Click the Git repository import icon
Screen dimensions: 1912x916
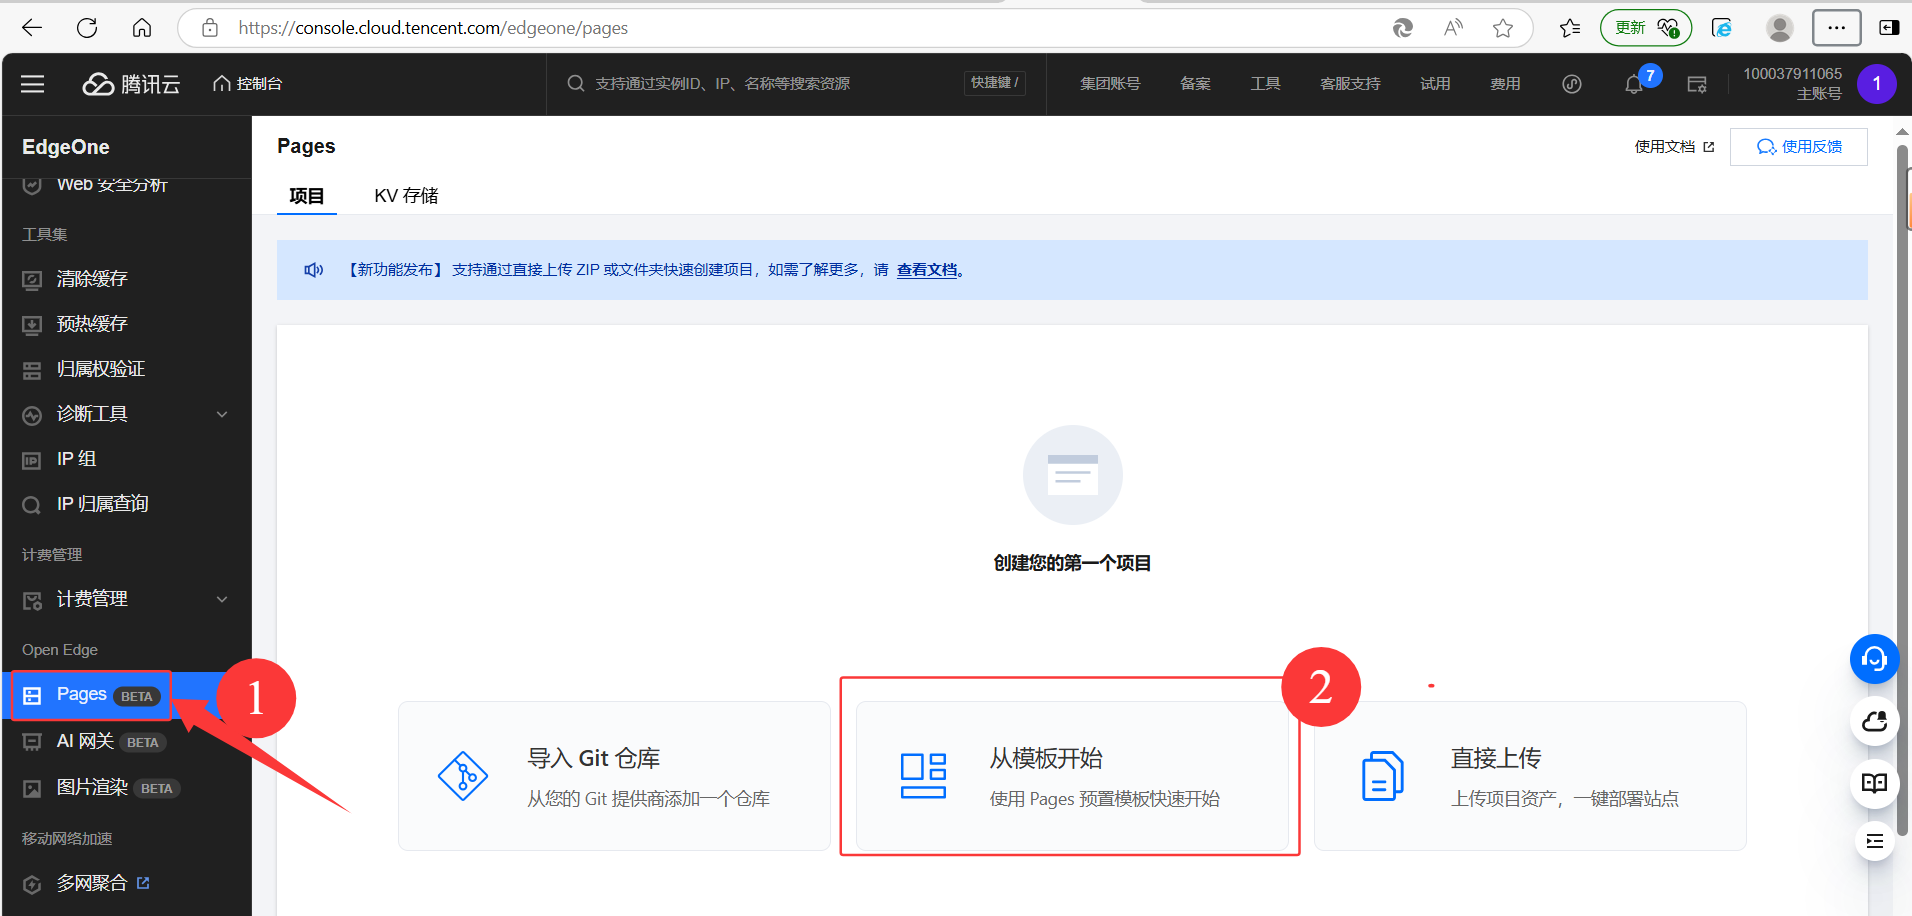tap(463, 776)
